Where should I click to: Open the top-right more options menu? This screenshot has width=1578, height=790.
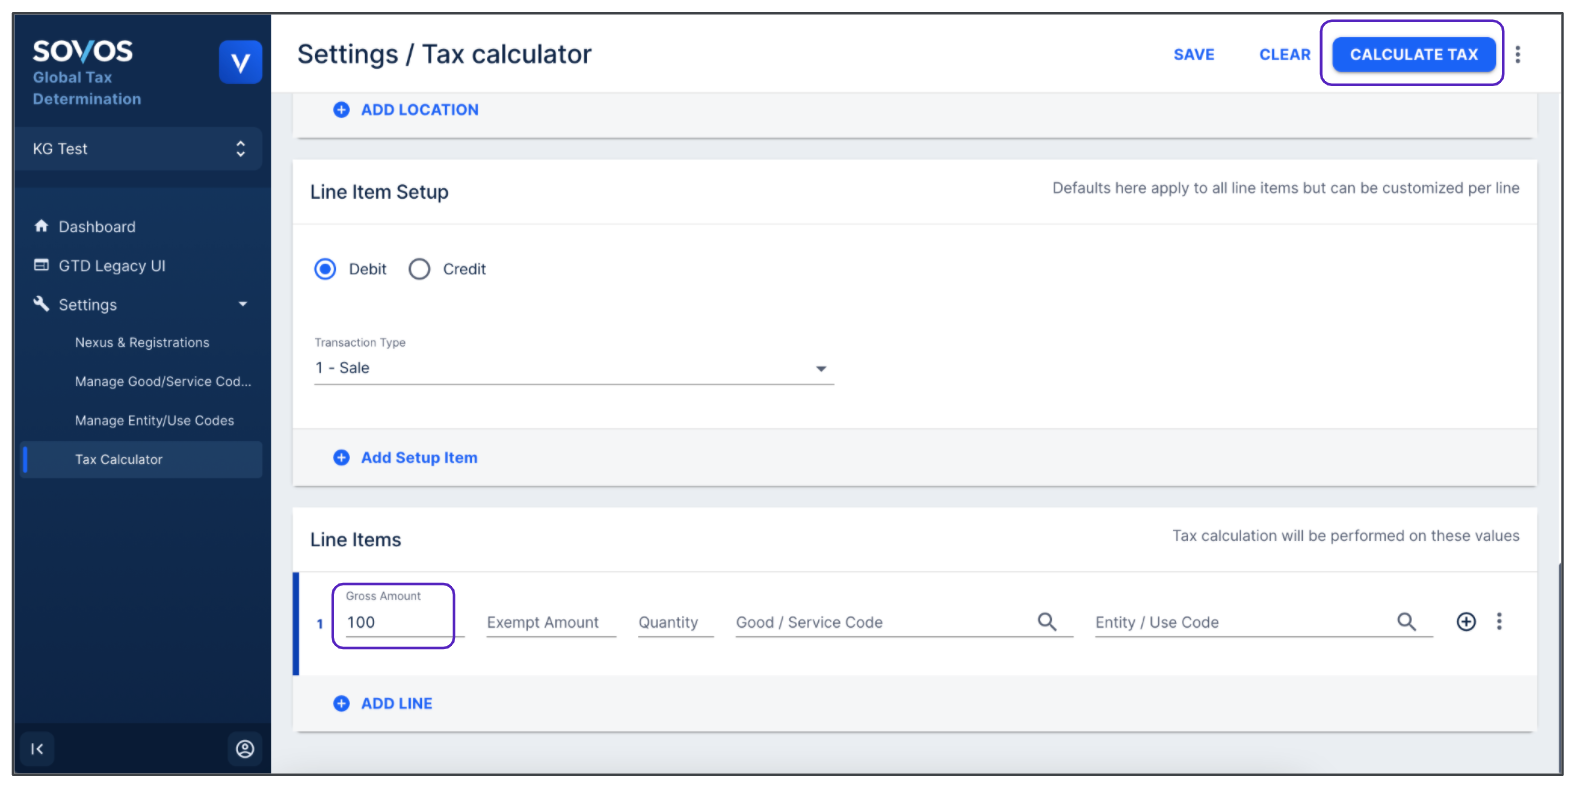point(1517,55)
